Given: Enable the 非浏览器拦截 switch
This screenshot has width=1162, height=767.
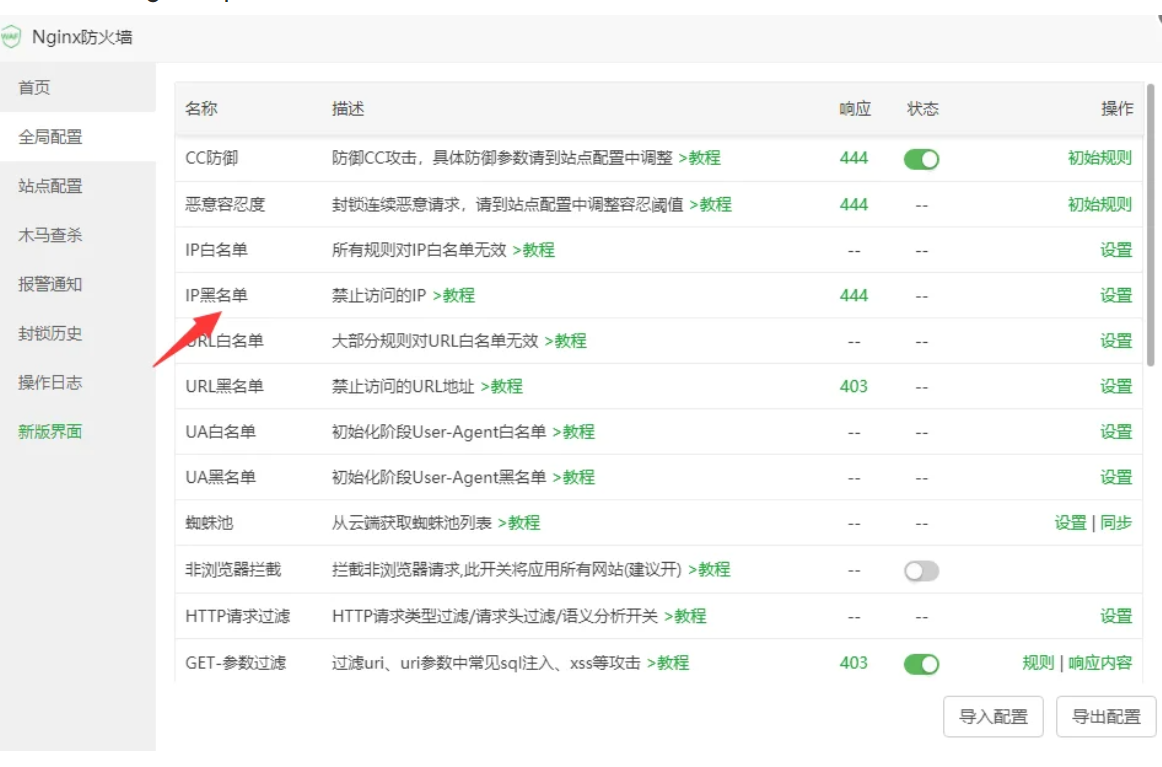Looking at the screenshot, I should (x=921, y=571).
